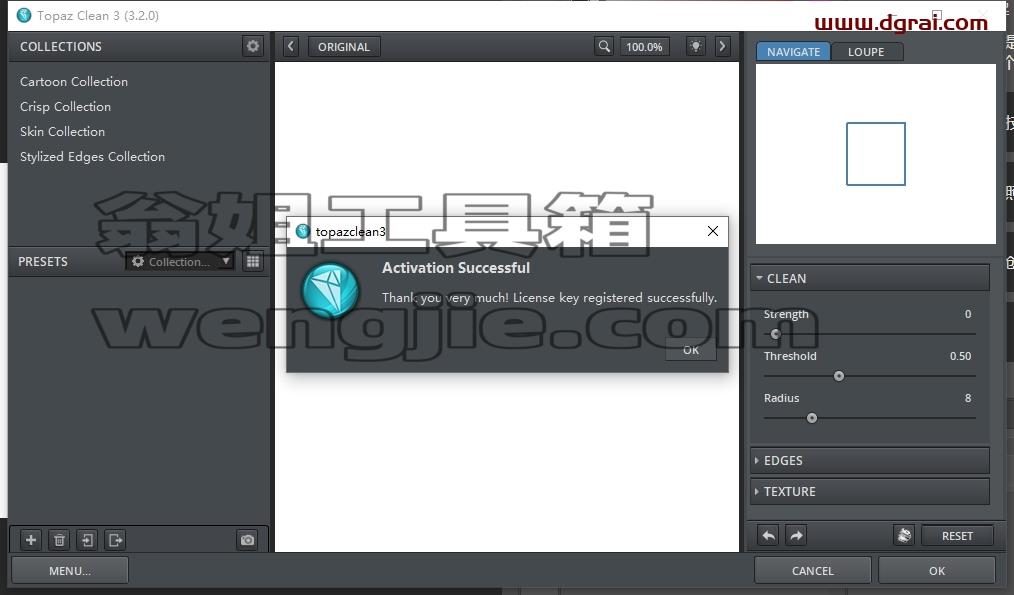This screenshot has width=1014, height=595.
Task: Close the topazclean3 dialog
Action: point(713,231)
